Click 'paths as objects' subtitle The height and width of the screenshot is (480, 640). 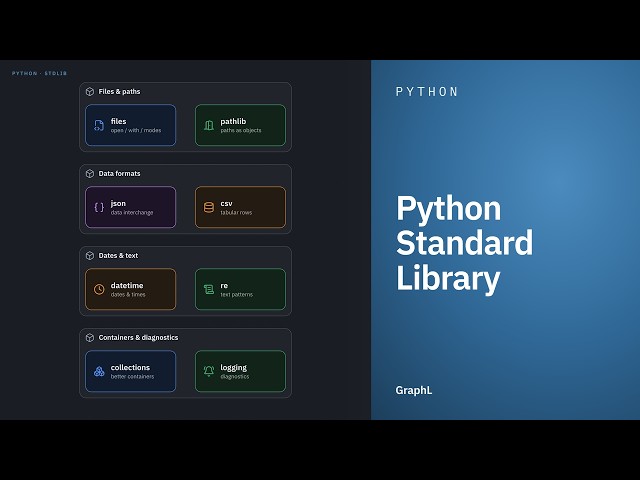[241, 131]
